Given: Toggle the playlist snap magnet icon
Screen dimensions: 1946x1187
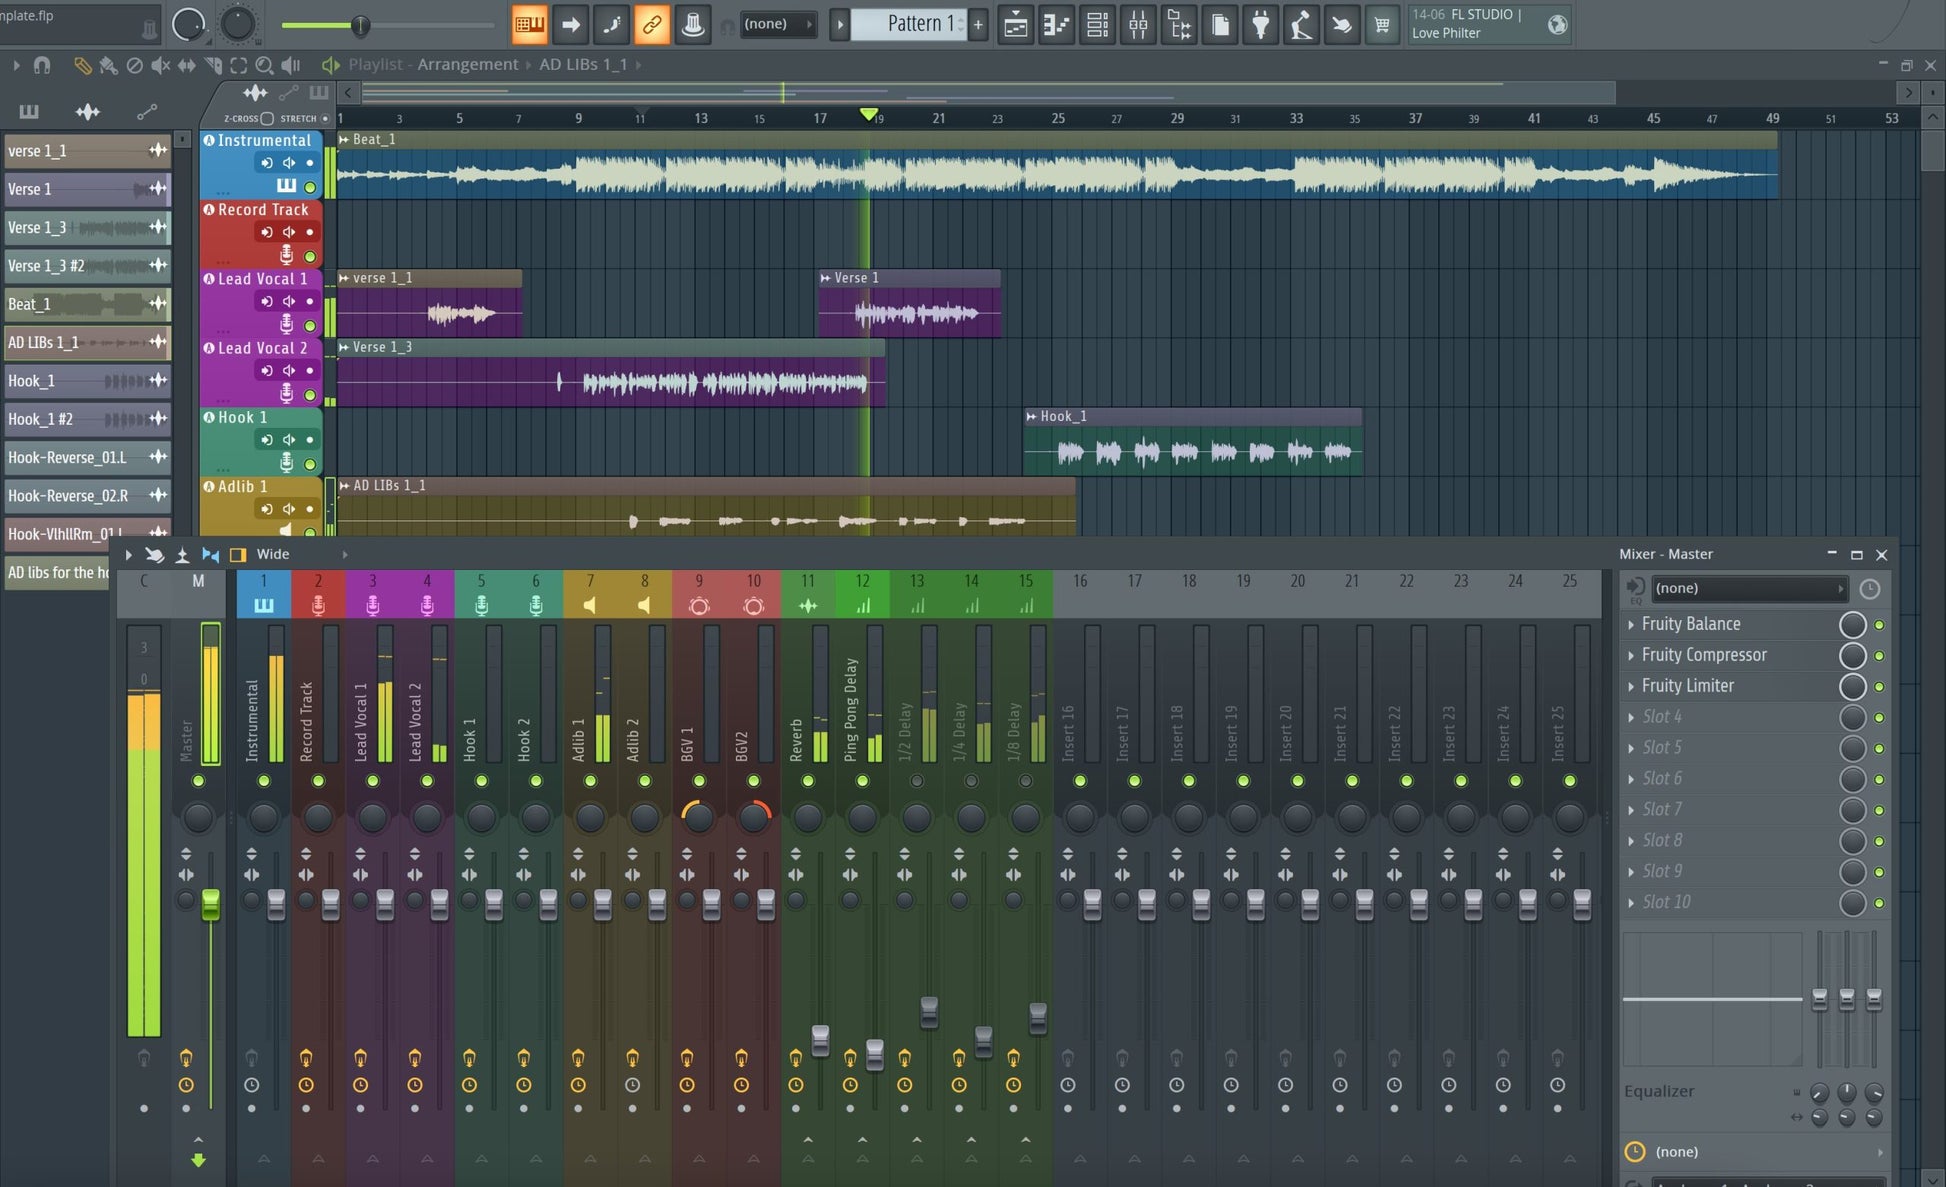Looking at the screenshot, I should click(42, 65).
